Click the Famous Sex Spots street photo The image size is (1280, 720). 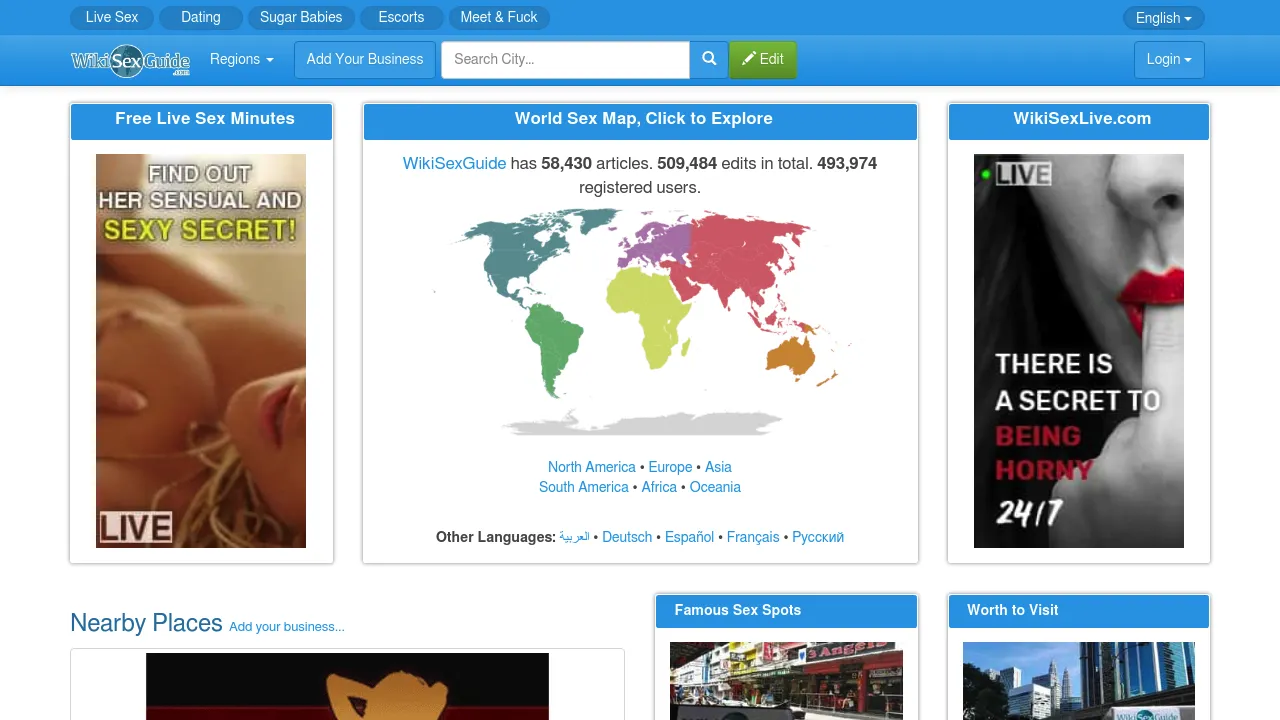click(786, 681)
